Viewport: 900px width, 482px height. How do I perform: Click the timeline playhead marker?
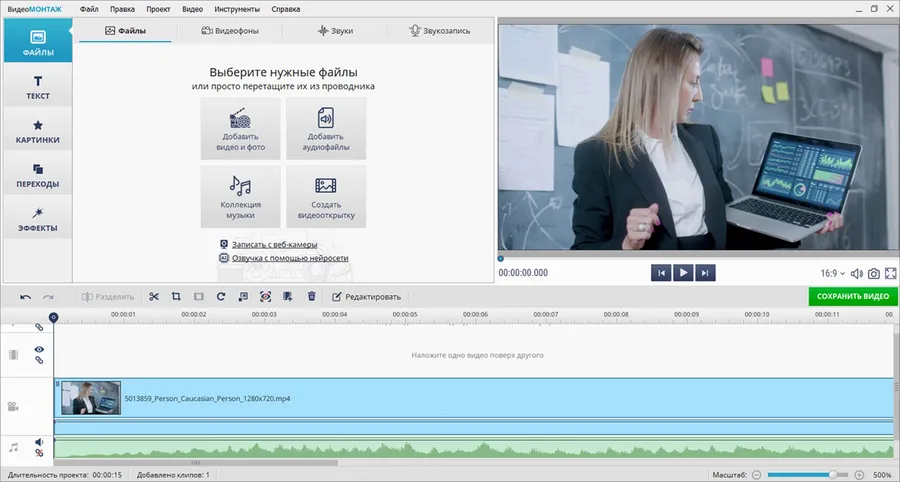(53, 317)
